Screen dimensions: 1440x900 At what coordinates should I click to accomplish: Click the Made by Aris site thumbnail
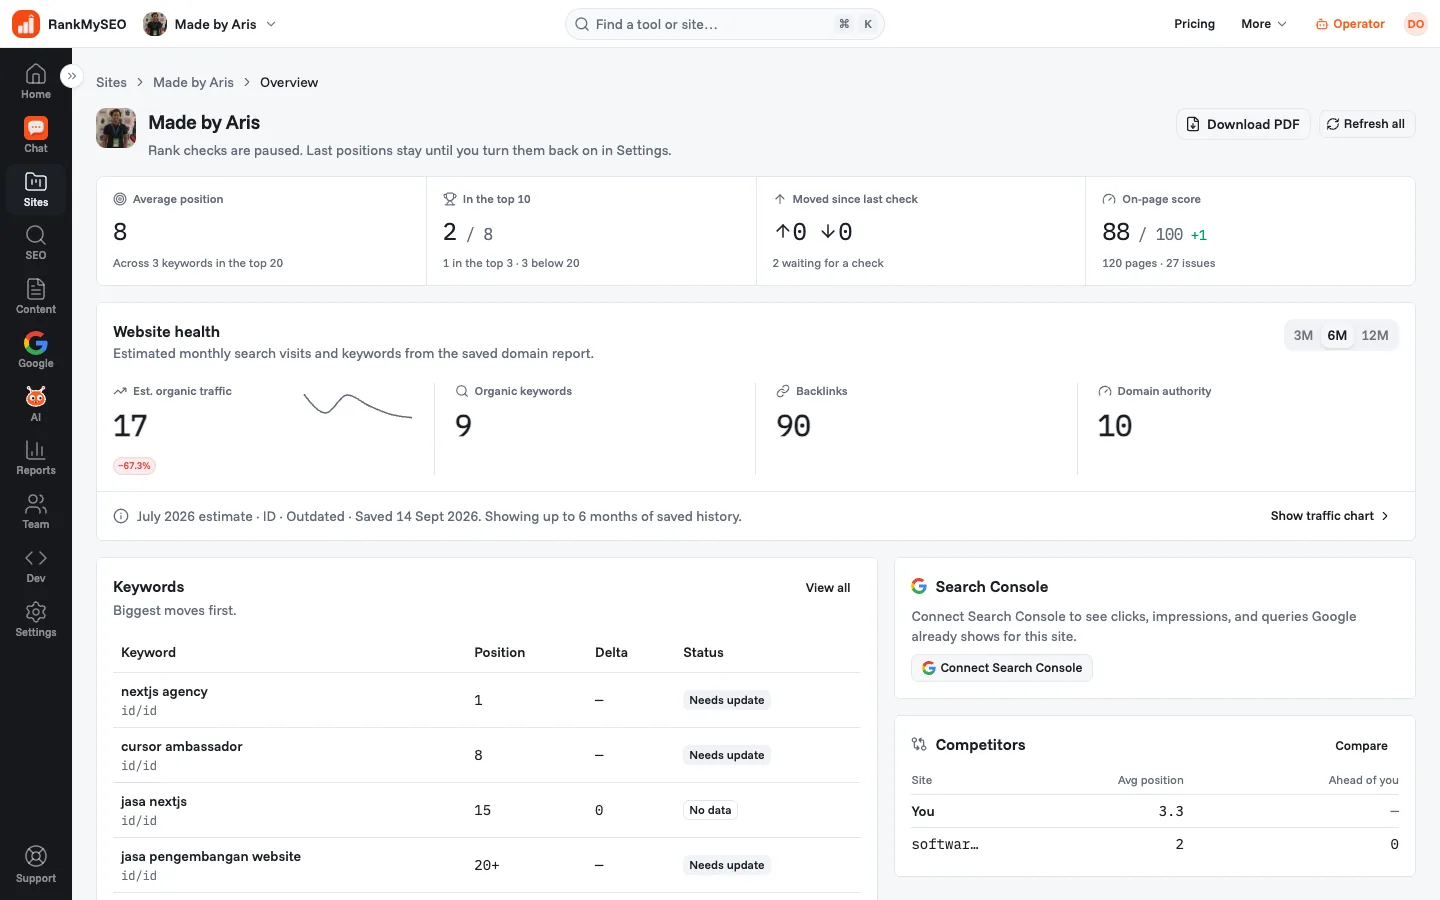click(x=116, y=128)
